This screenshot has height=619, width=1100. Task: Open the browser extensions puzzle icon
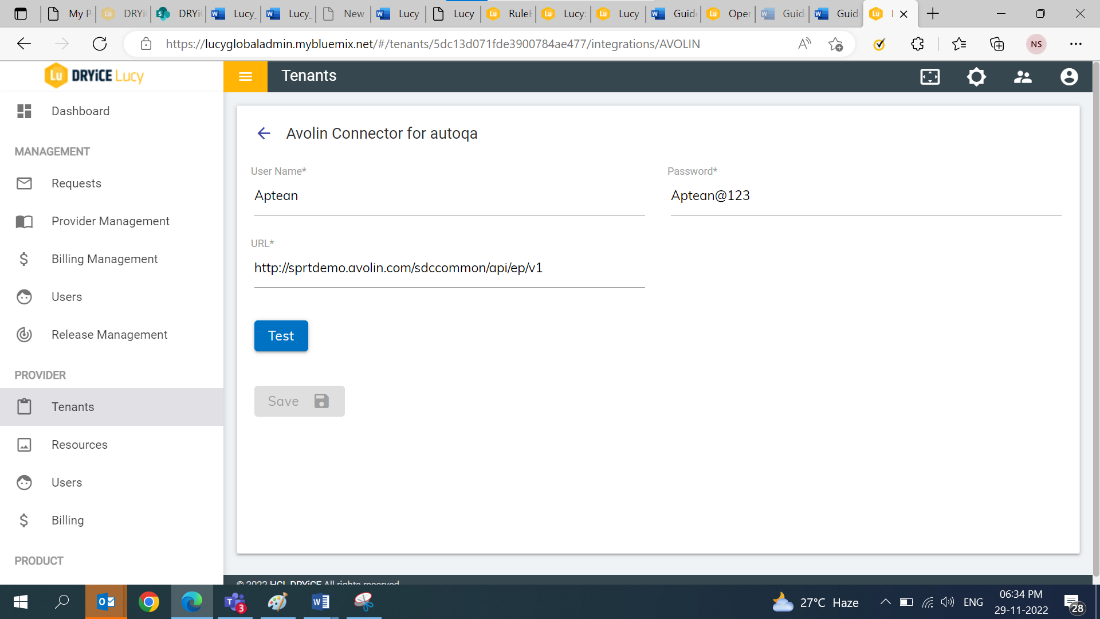[918, 44]
